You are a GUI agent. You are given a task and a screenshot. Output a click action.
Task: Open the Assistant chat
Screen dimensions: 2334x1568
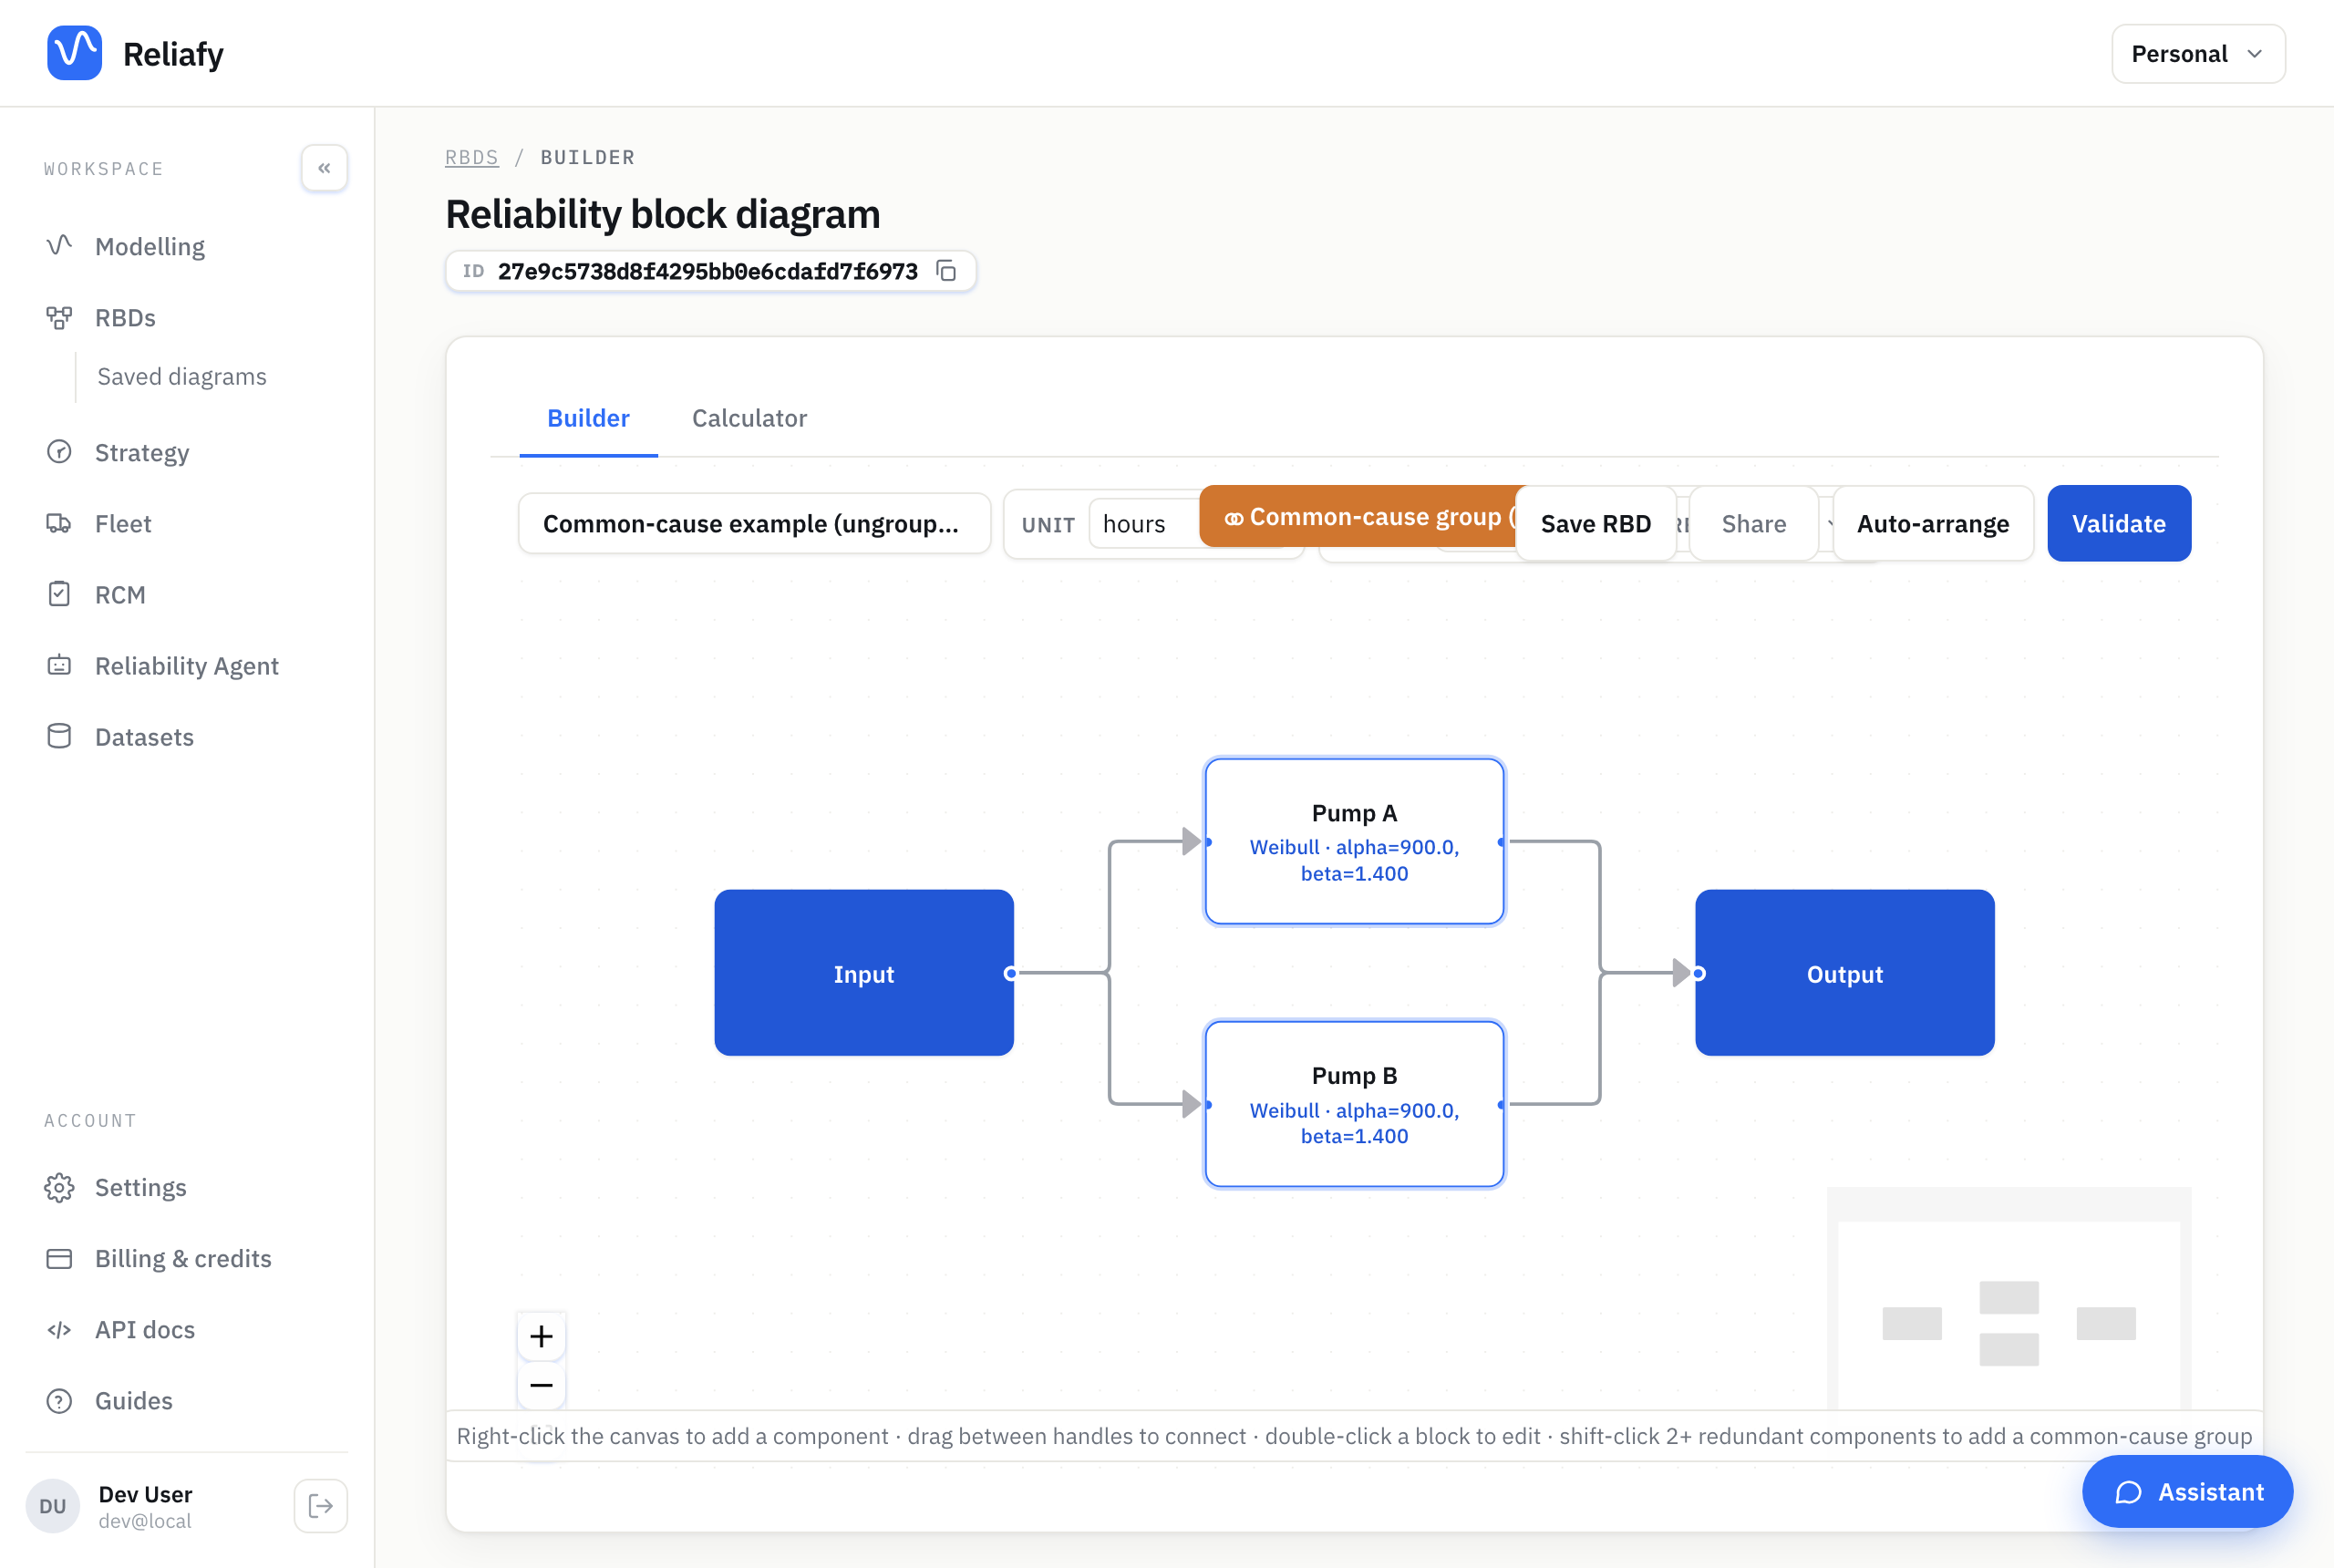point(2187,1491)
